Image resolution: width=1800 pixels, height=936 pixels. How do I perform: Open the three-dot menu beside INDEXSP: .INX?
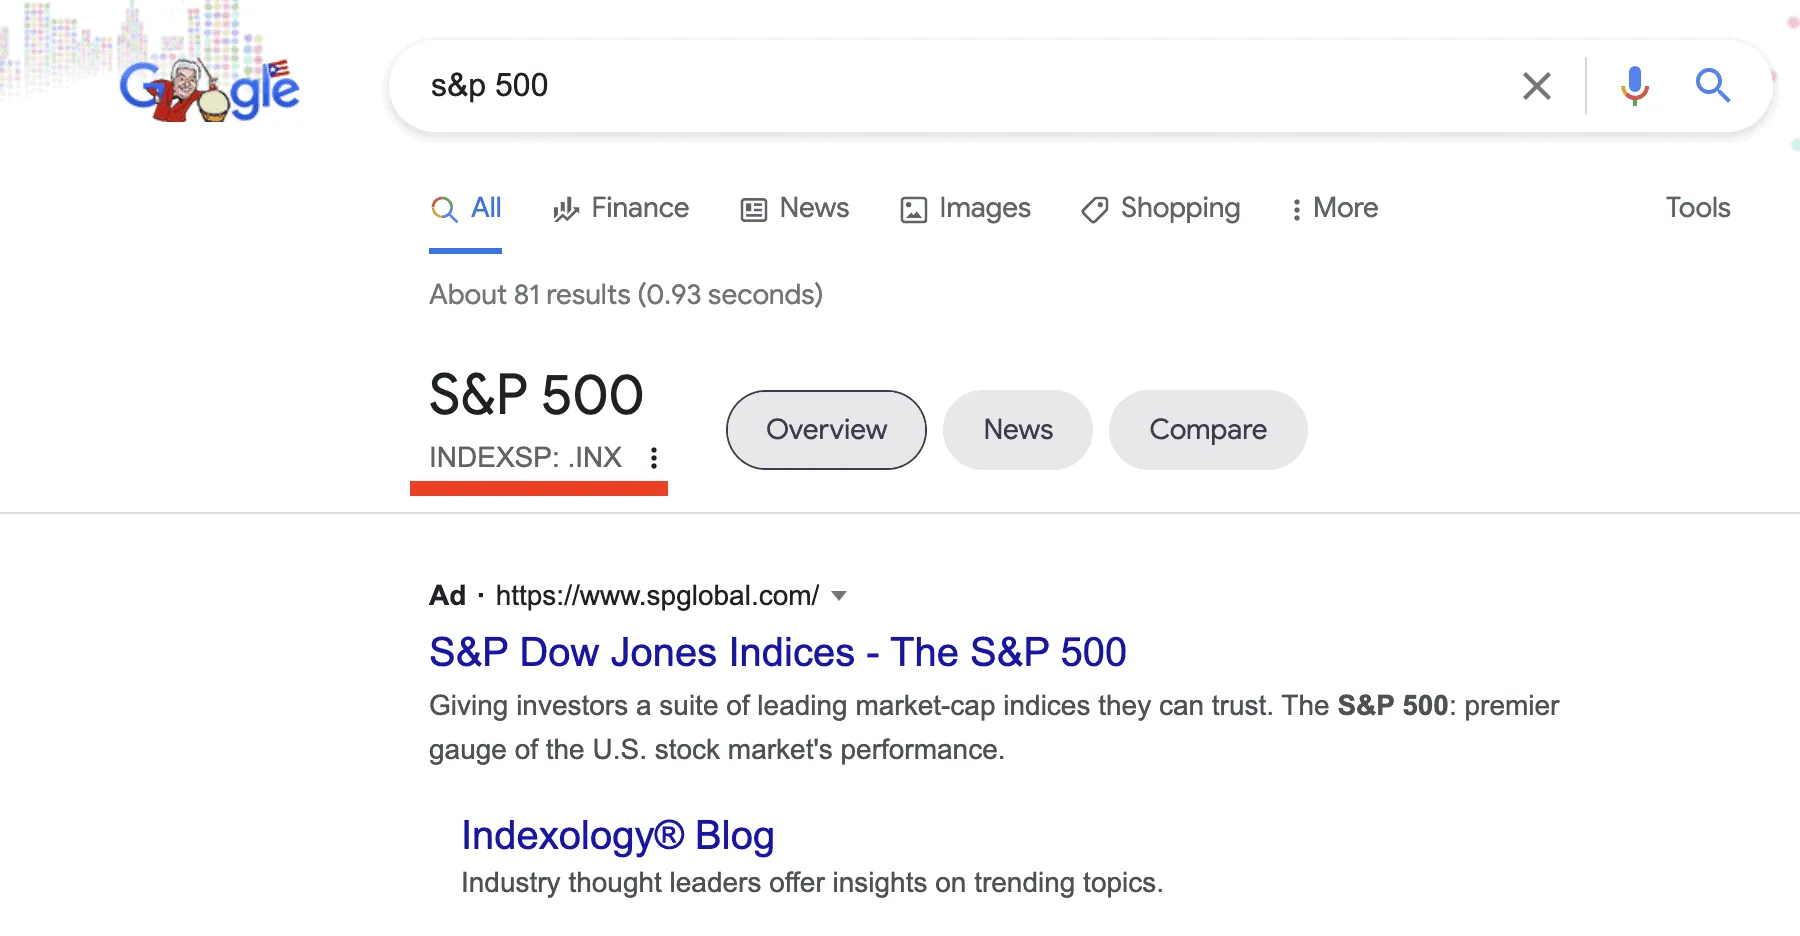point(654,458)
